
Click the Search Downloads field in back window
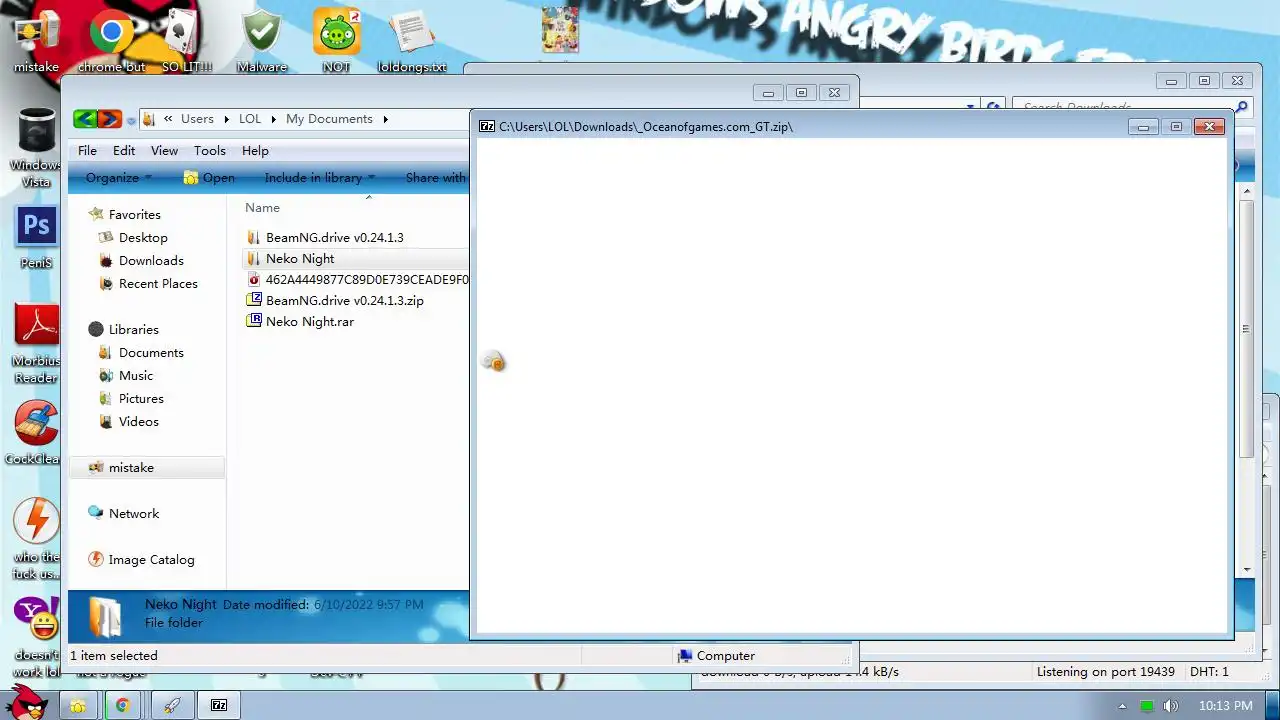click(x=1130, y=105)
